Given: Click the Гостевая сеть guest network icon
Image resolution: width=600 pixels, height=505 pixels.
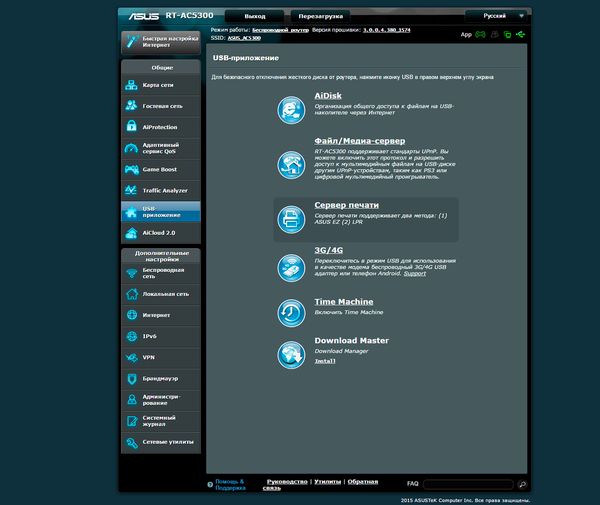Looking at the screenshot, I should tap(131, 106).
